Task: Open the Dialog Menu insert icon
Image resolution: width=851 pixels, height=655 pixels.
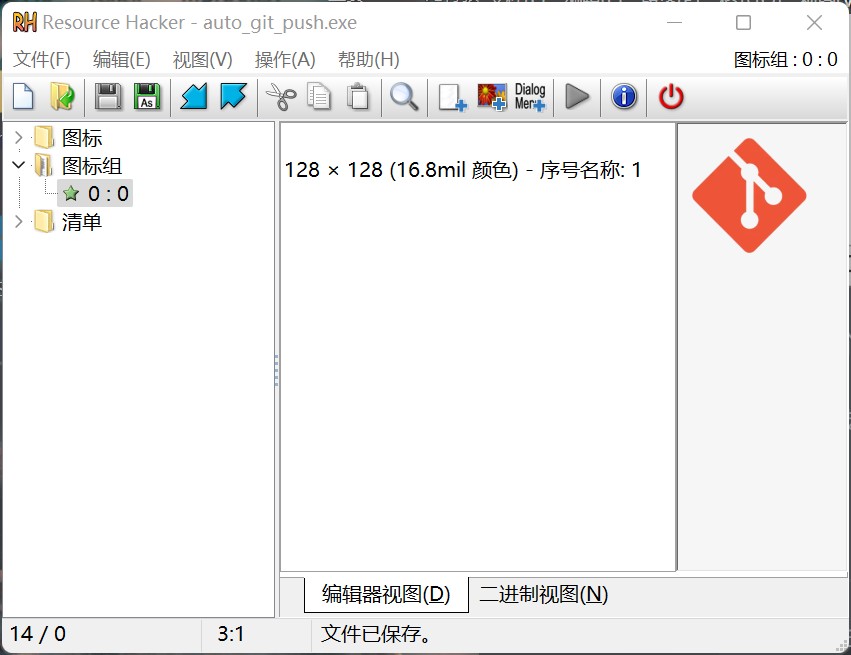Action: (x=530, y=97)
